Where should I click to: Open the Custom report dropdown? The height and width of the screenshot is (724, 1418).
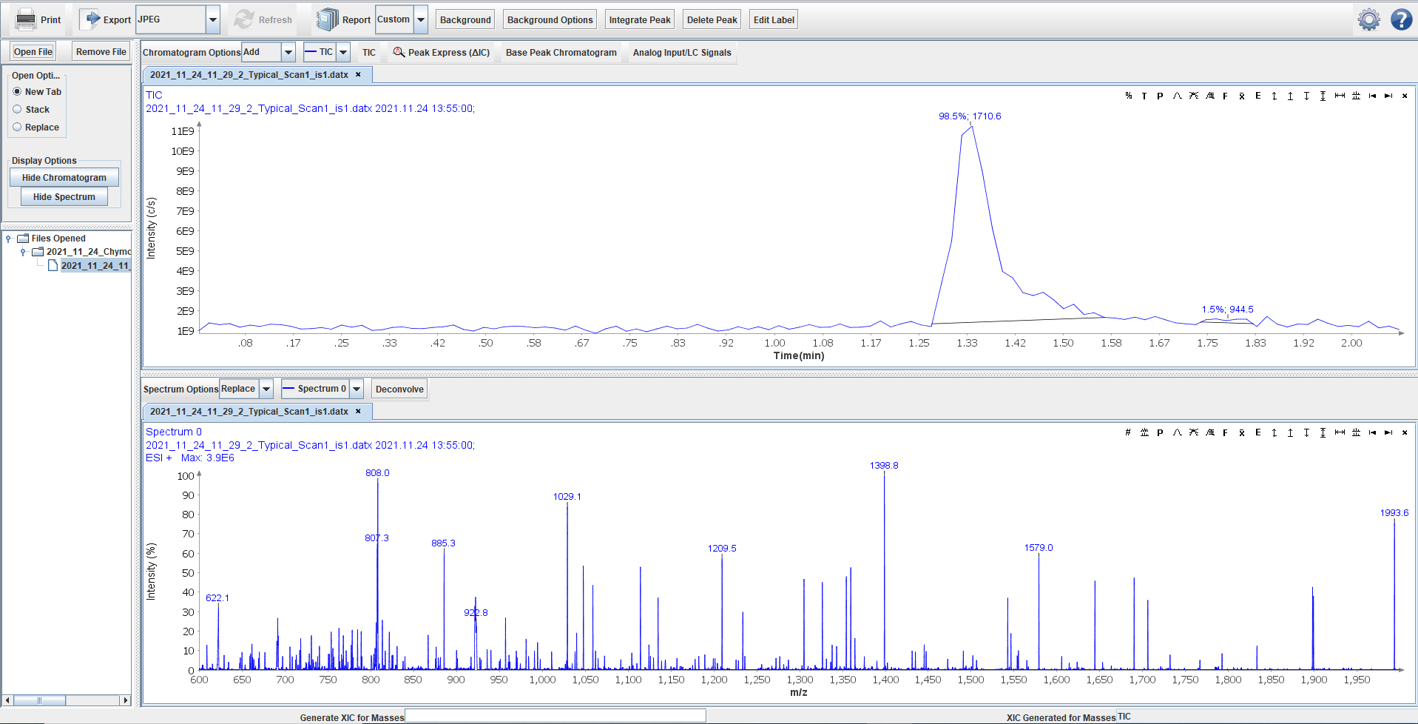421,19
